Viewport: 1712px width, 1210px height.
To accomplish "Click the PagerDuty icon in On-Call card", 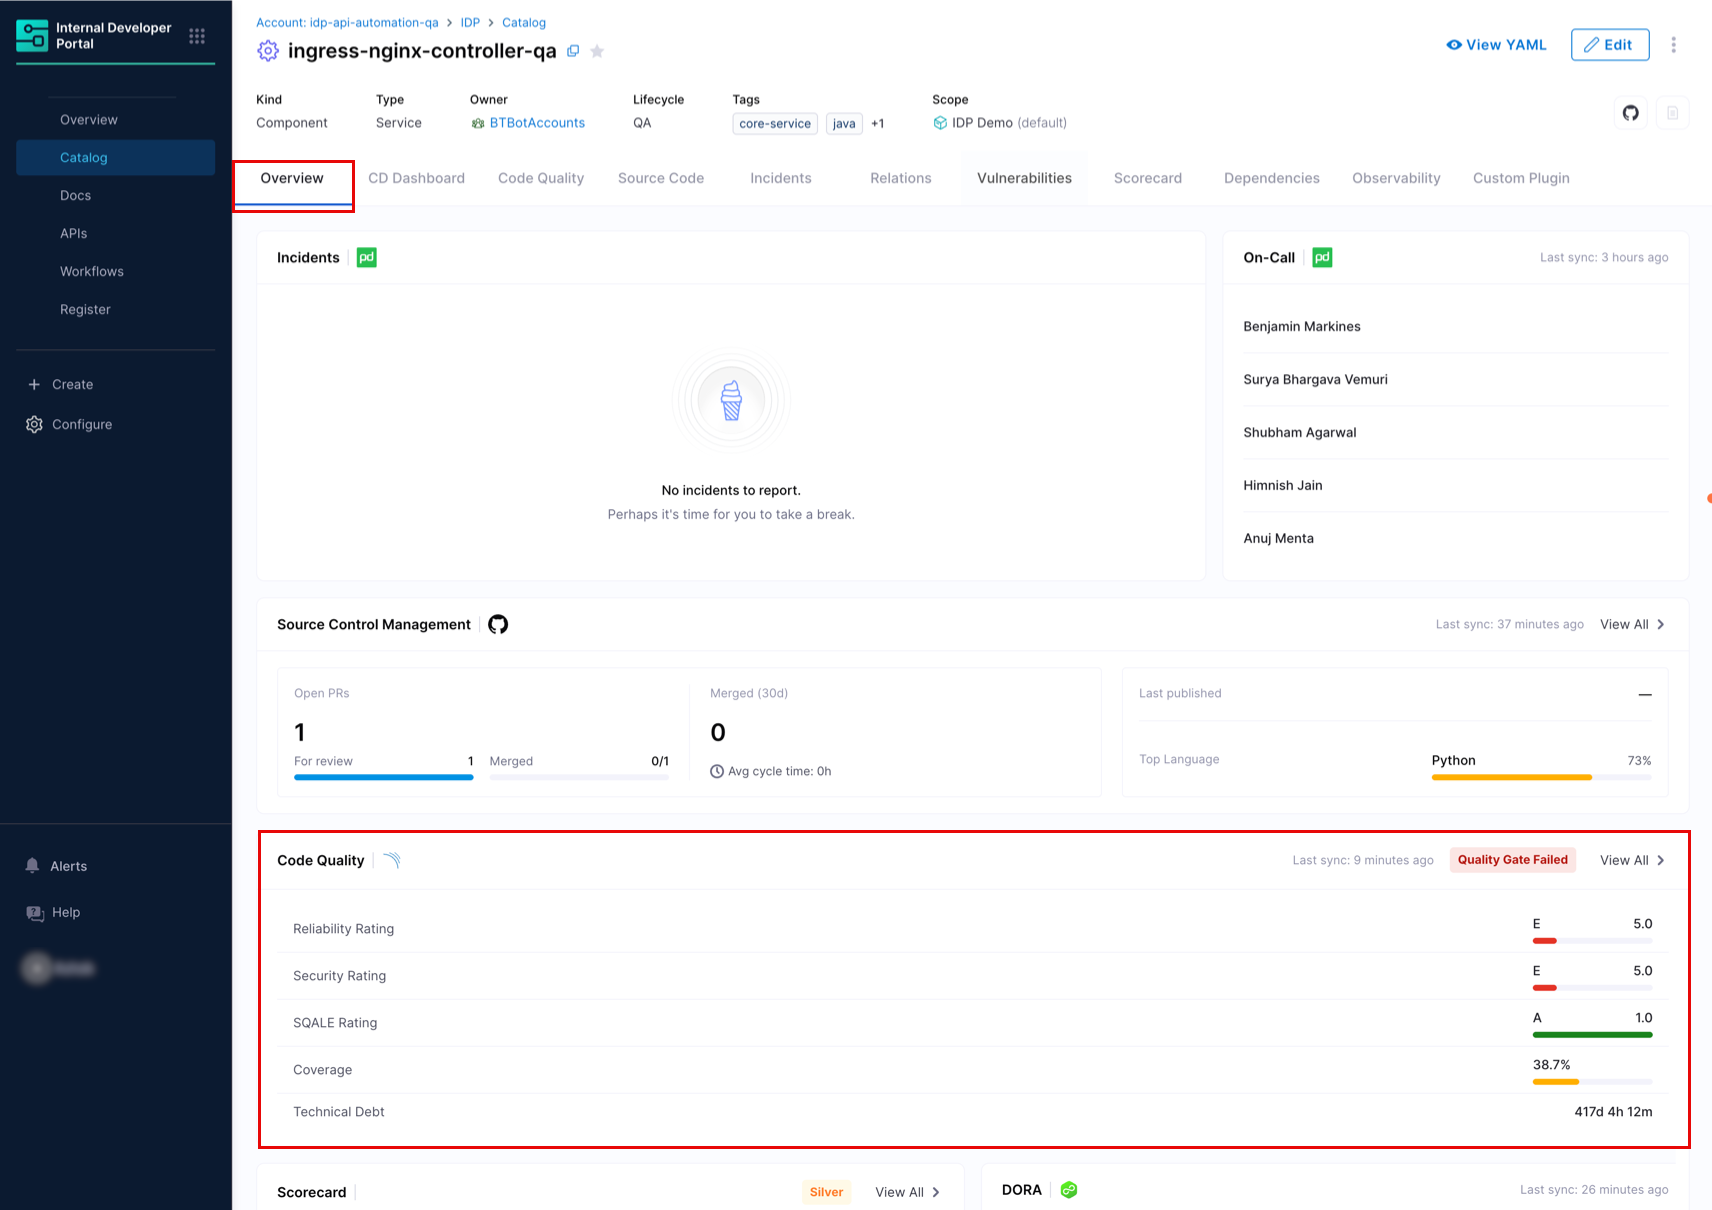I will coord(1322,257).
